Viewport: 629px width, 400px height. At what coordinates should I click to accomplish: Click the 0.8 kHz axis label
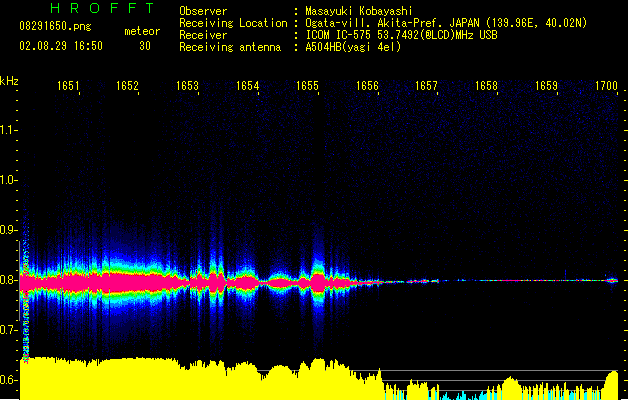[8, 280]
